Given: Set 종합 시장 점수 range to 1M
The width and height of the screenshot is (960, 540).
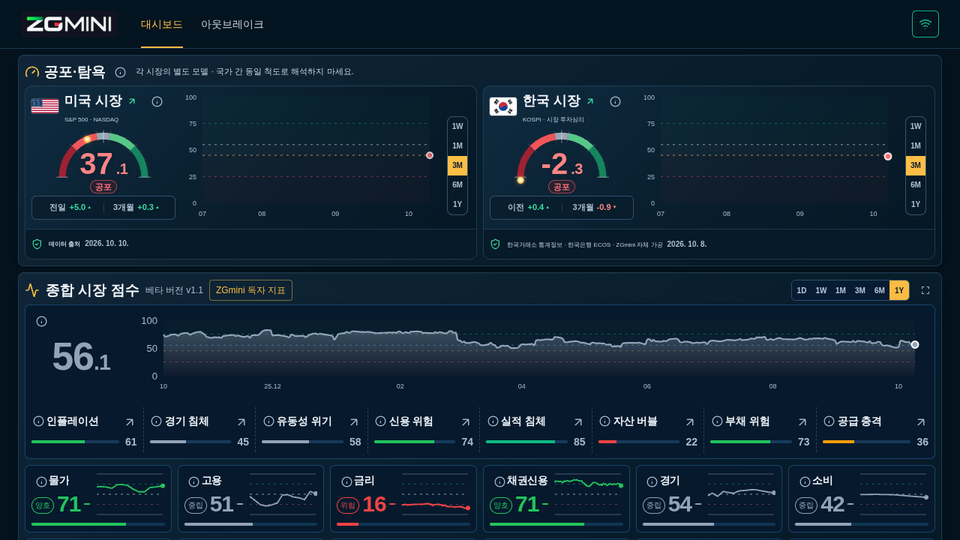Looking at the screenshot, I should click(x=841, y=290).
